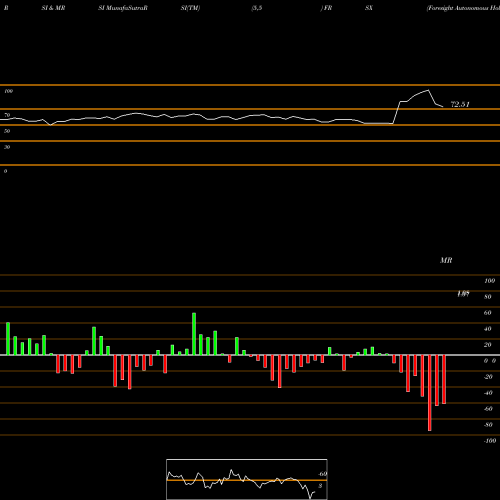The height and width of the screenshot is (500, 500).
Task: Select the -60 label on MR axis
Action: [488, 409]
